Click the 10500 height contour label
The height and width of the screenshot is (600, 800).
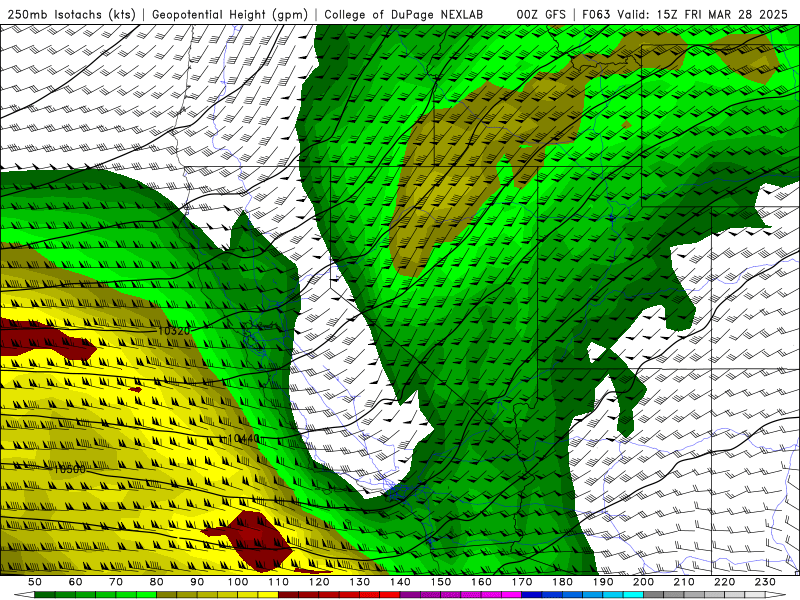click(x=69, y=469)
